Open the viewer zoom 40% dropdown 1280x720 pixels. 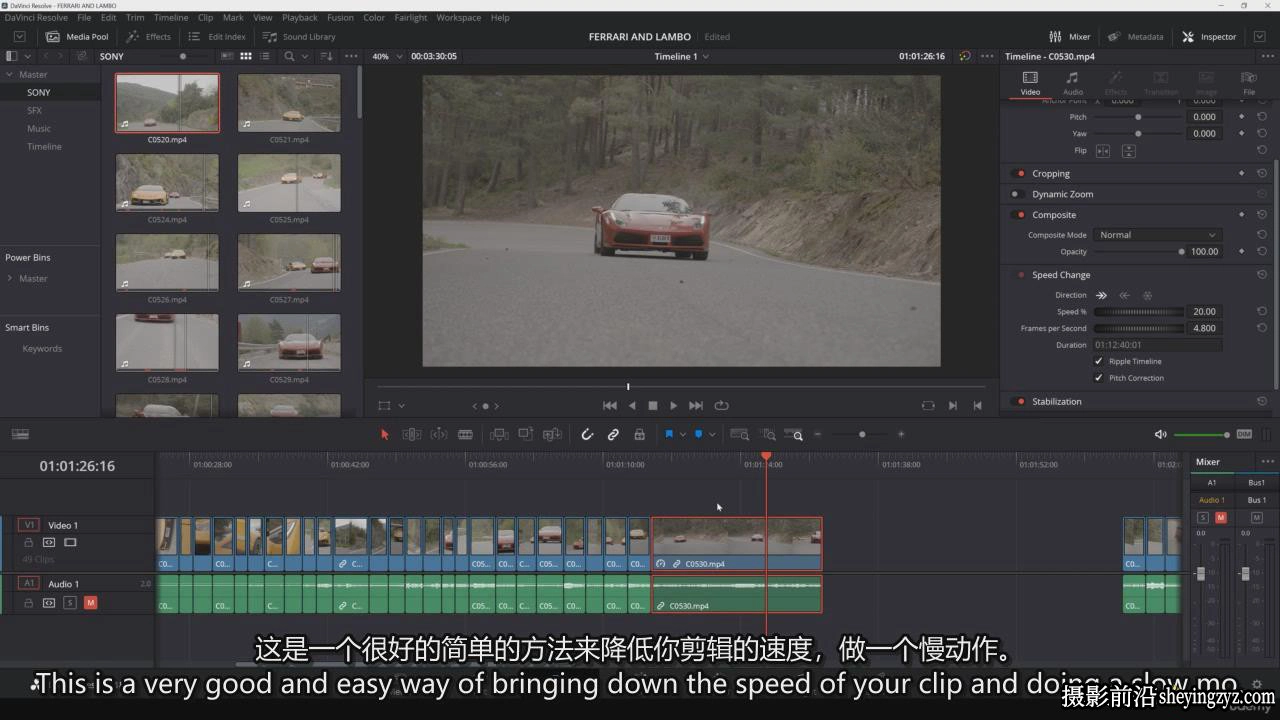point(387,56)
